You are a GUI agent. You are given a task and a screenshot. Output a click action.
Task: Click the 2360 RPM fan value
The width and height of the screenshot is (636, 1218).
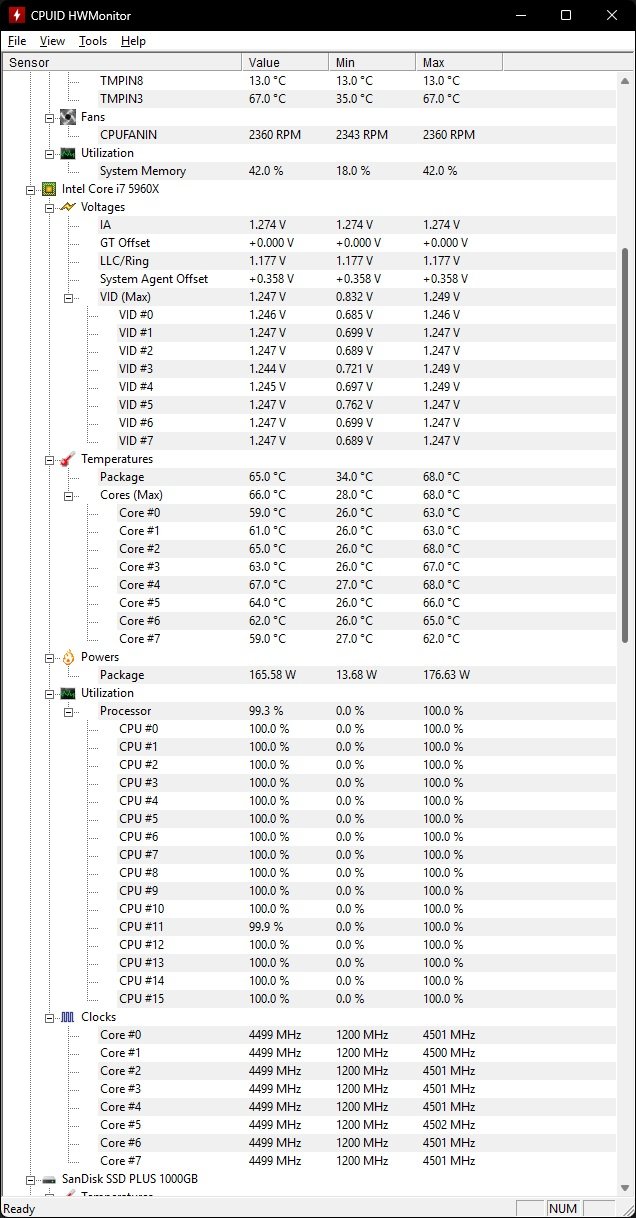(275, 135)
